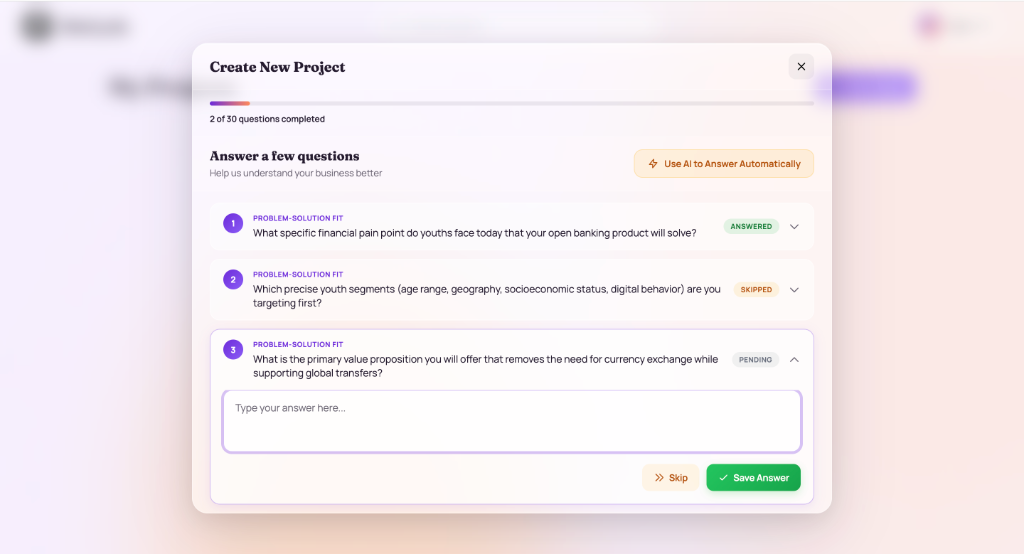Expand question 1 using its chevron
The image size is (1024, 554).
coord(794,227)
